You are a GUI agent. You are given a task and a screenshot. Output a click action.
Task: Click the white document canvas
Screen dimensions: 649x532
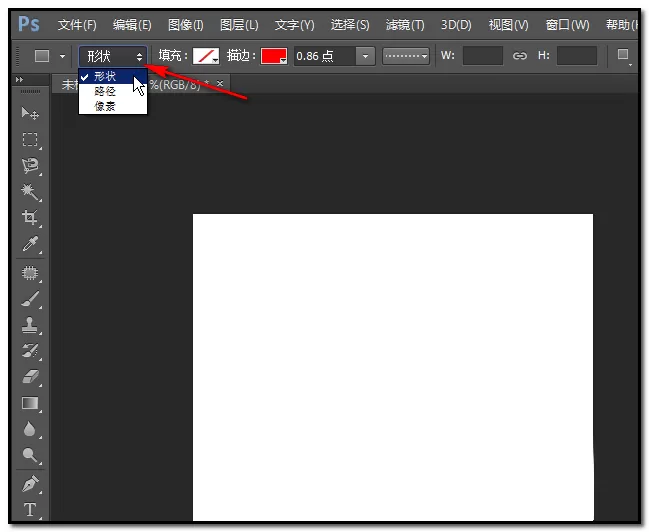click(393, 367)
